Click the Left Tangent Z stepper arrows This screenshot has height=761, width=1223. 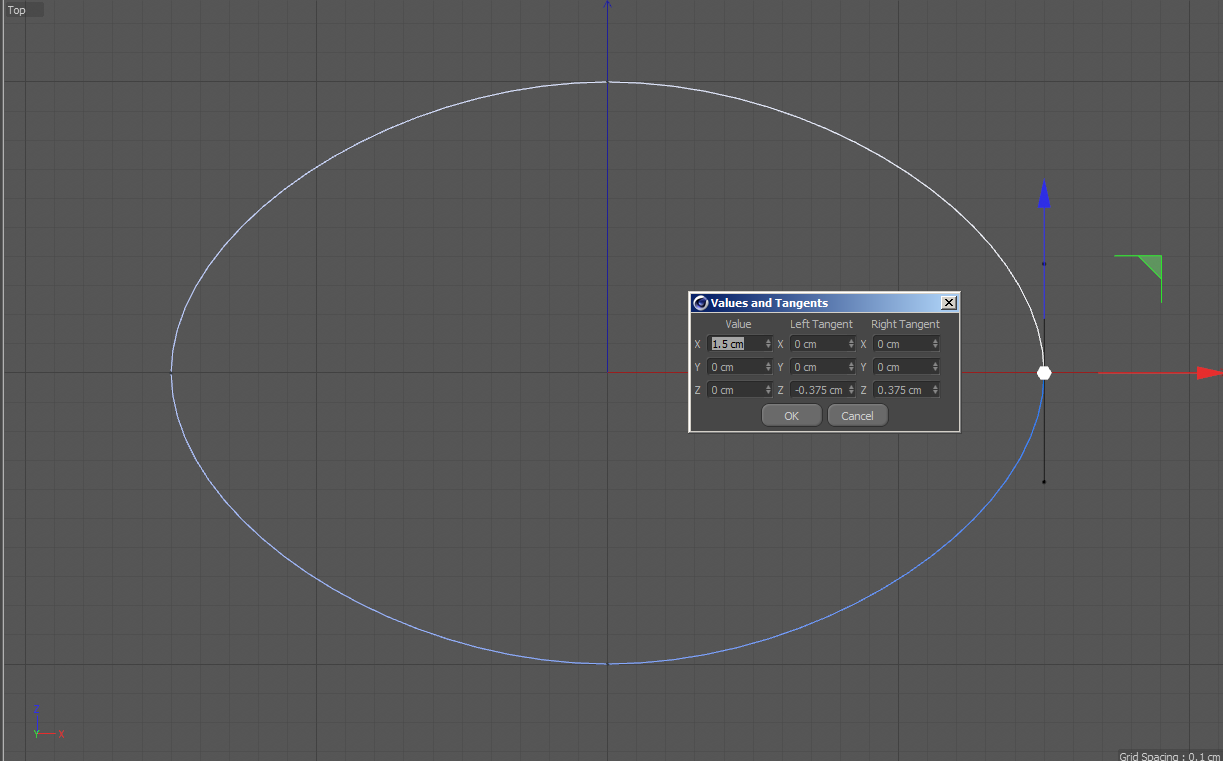tap(851, 390)
